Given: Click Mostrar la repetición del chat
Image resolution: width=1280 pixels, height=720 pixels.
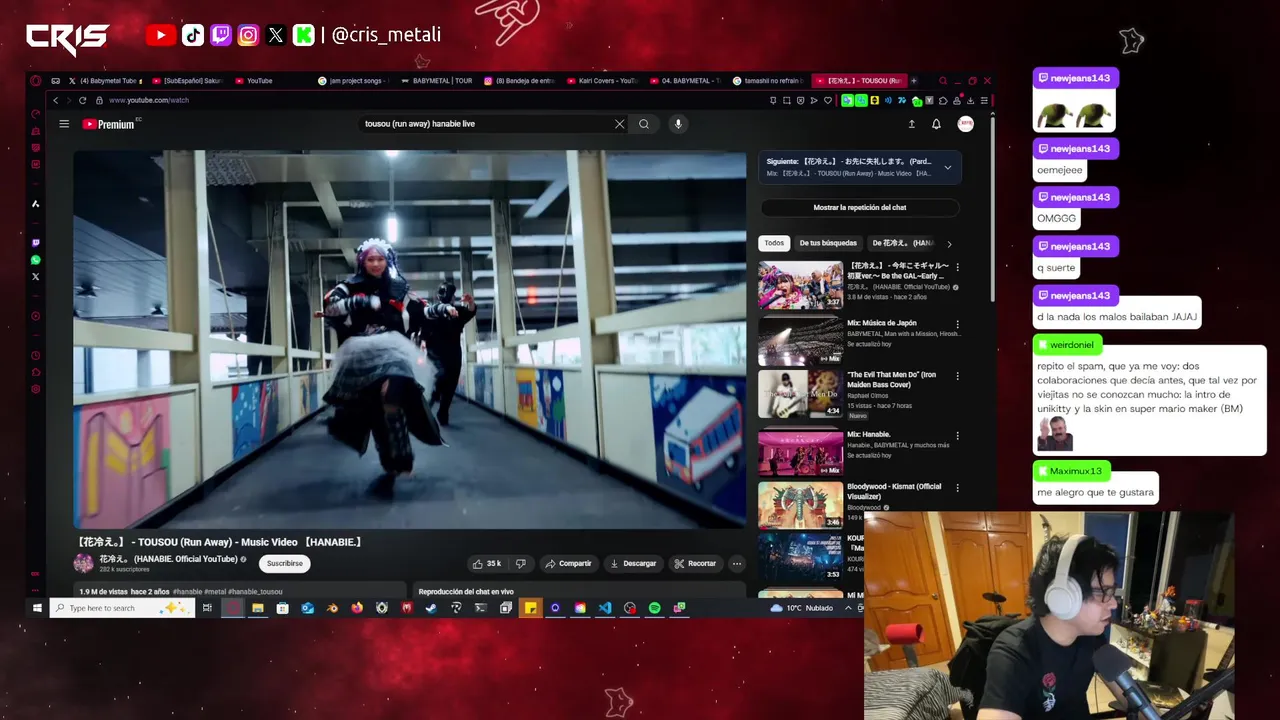Looking at the screenshot, I should (860, 207).
